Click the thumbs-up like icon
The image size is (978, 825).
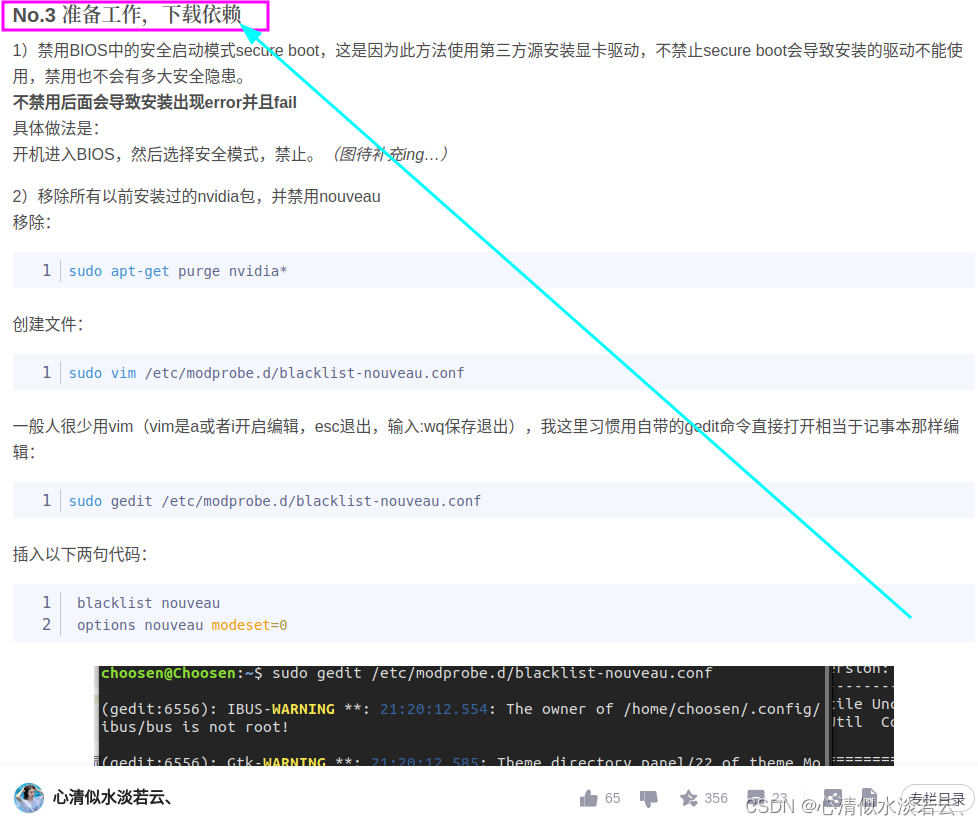click(588, 798)
